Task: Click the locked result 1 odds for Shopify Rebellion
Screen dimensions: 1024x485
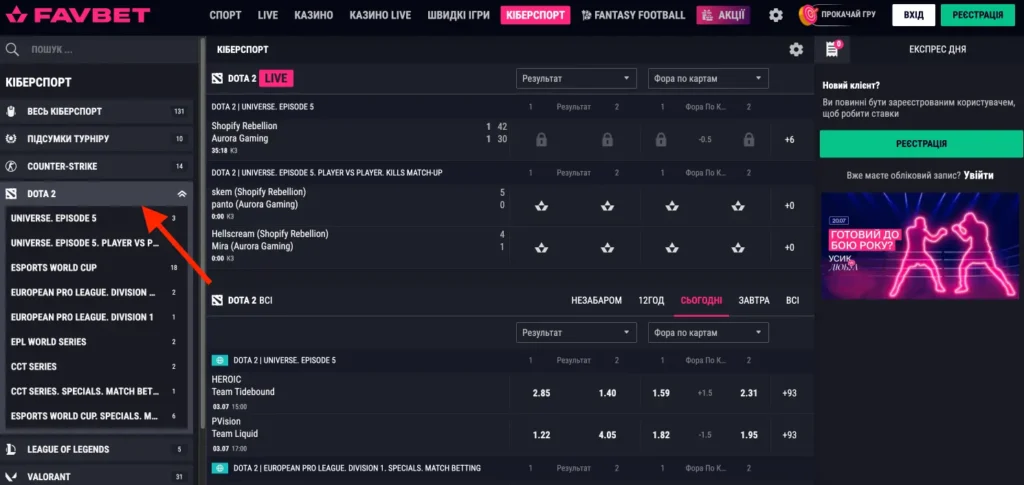Action: tap(541, 140)
